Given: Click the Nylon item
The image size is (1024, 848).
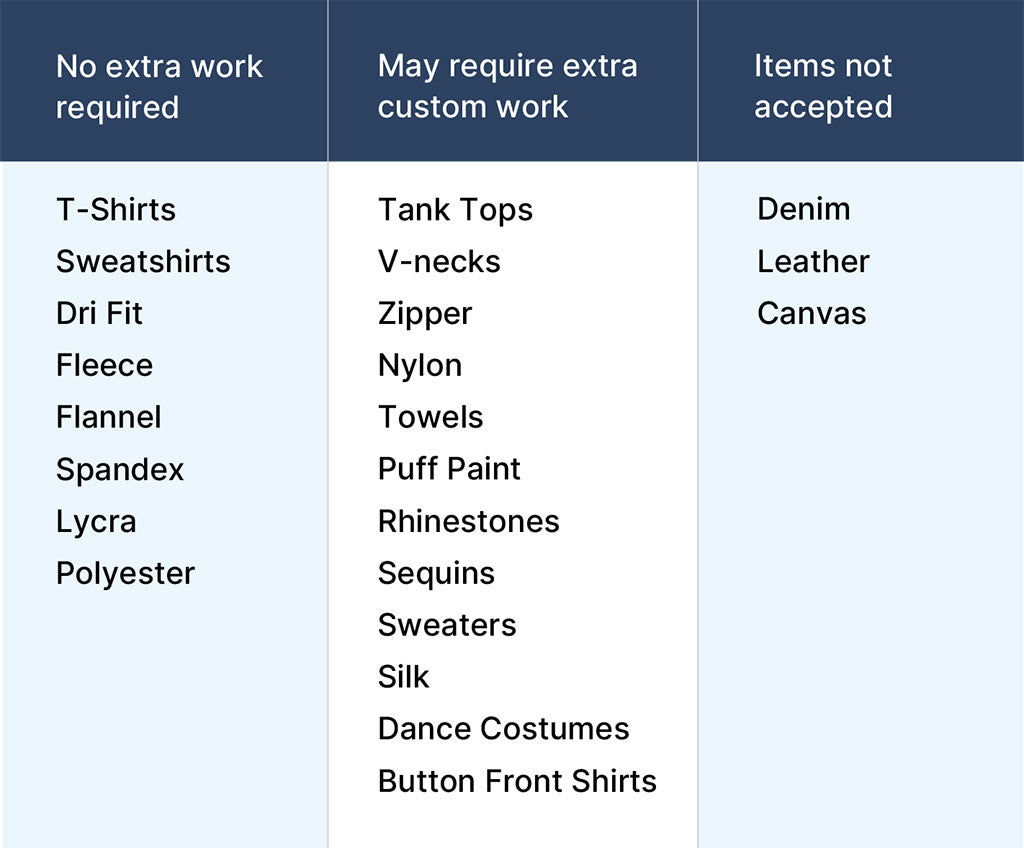Looking at the screenshot, I should [x=420, y=366].
